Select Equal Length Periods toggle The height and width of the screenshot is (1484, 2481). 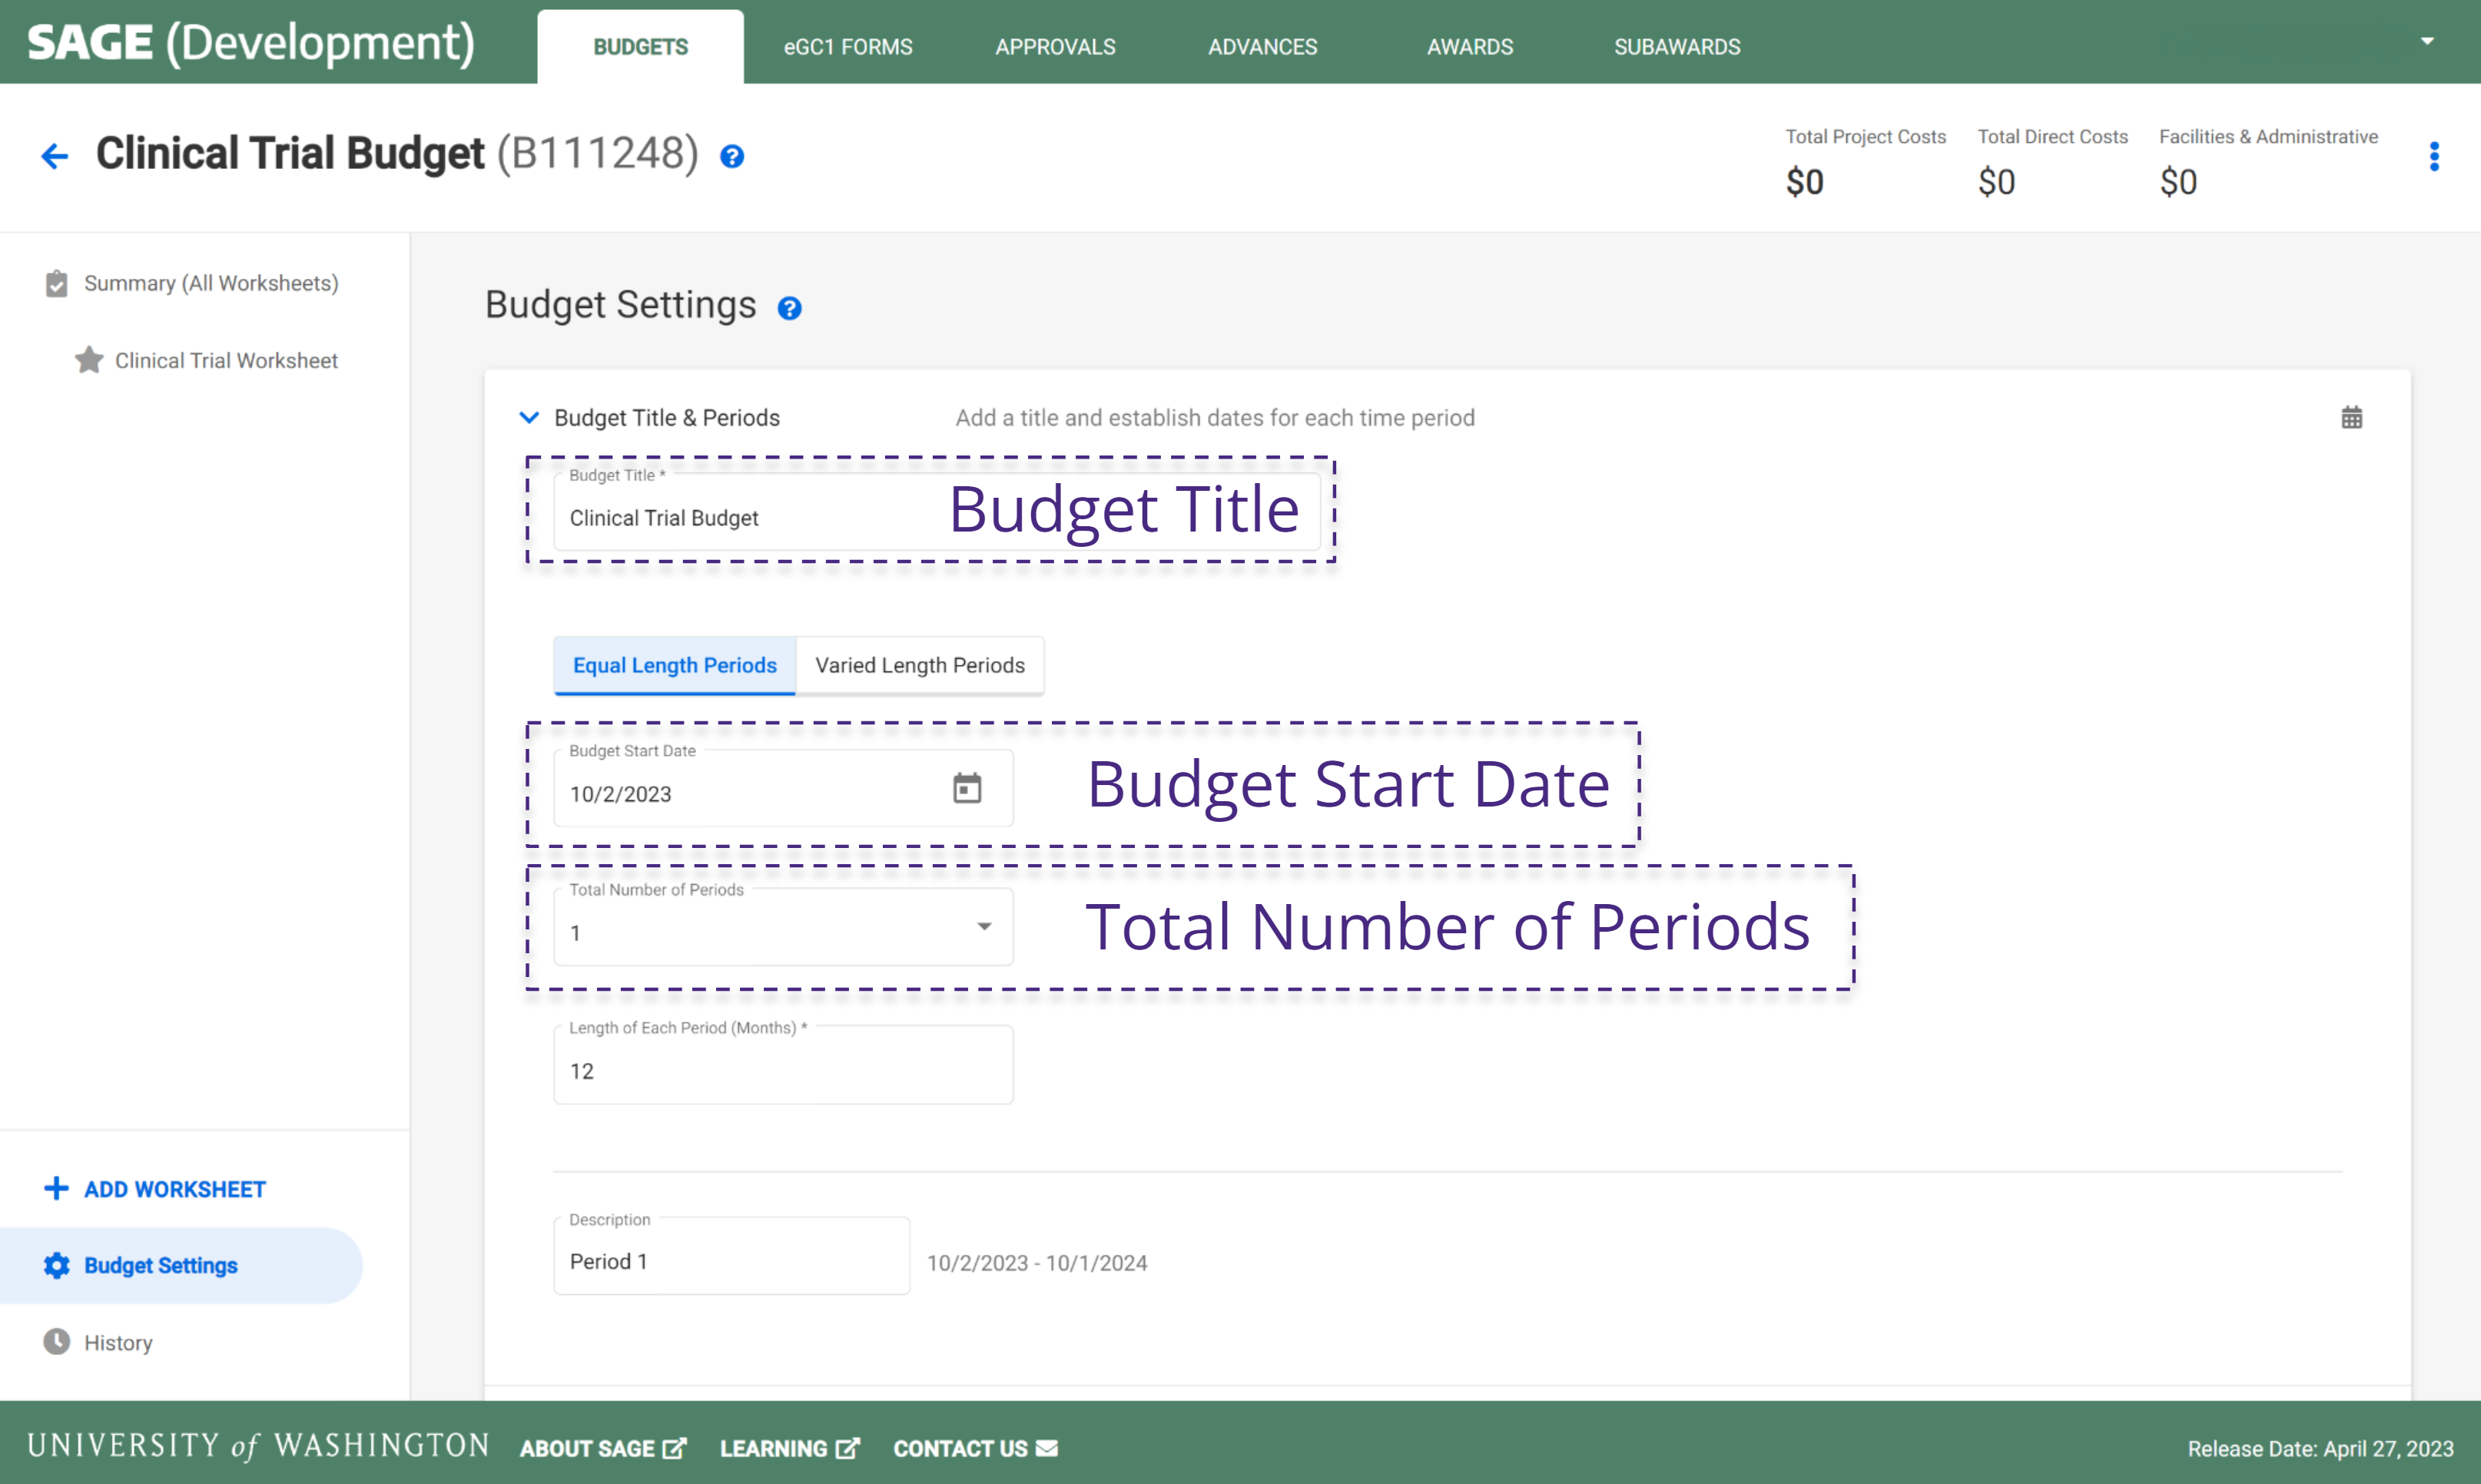click(674, 665)
